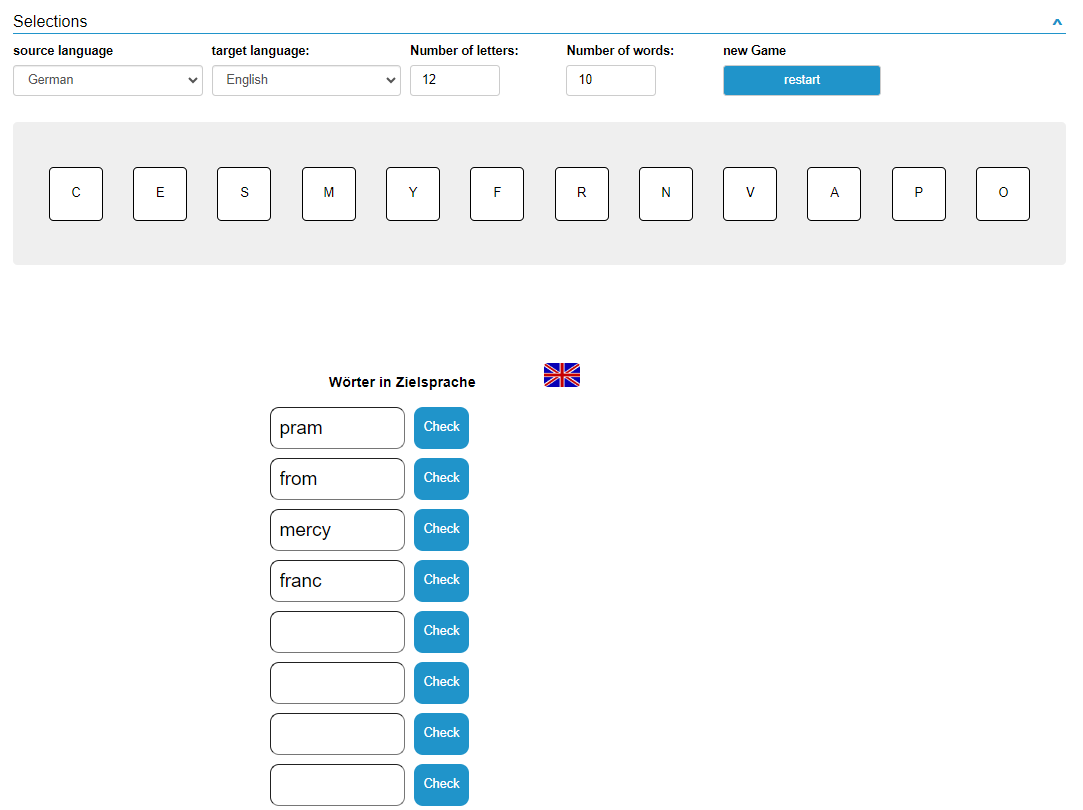This screenshot has width=1083, height=810.
Task: Click the Number of words field
Action: [610, 80]
